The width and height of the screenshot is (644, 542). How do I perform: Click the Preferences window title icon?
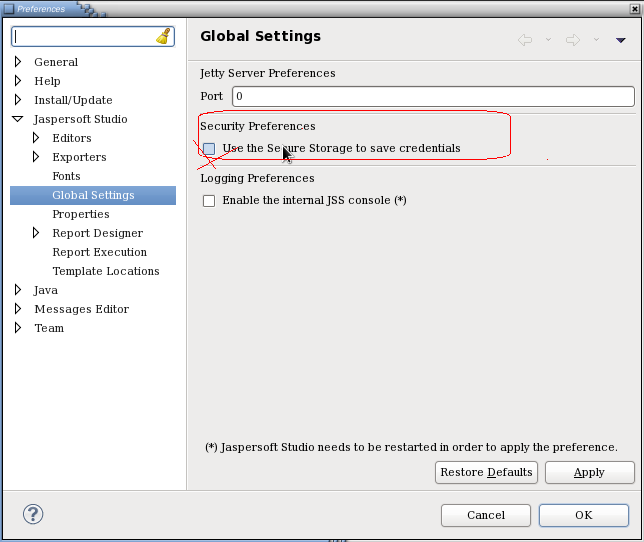(x=9, y=8)
